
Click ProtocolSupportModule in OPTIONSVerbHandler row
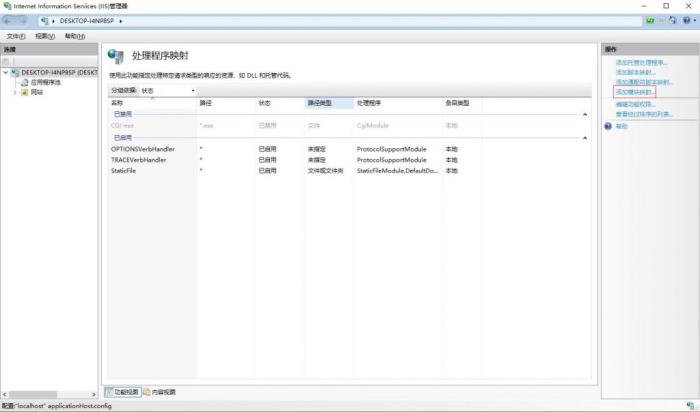pos(392,149)
